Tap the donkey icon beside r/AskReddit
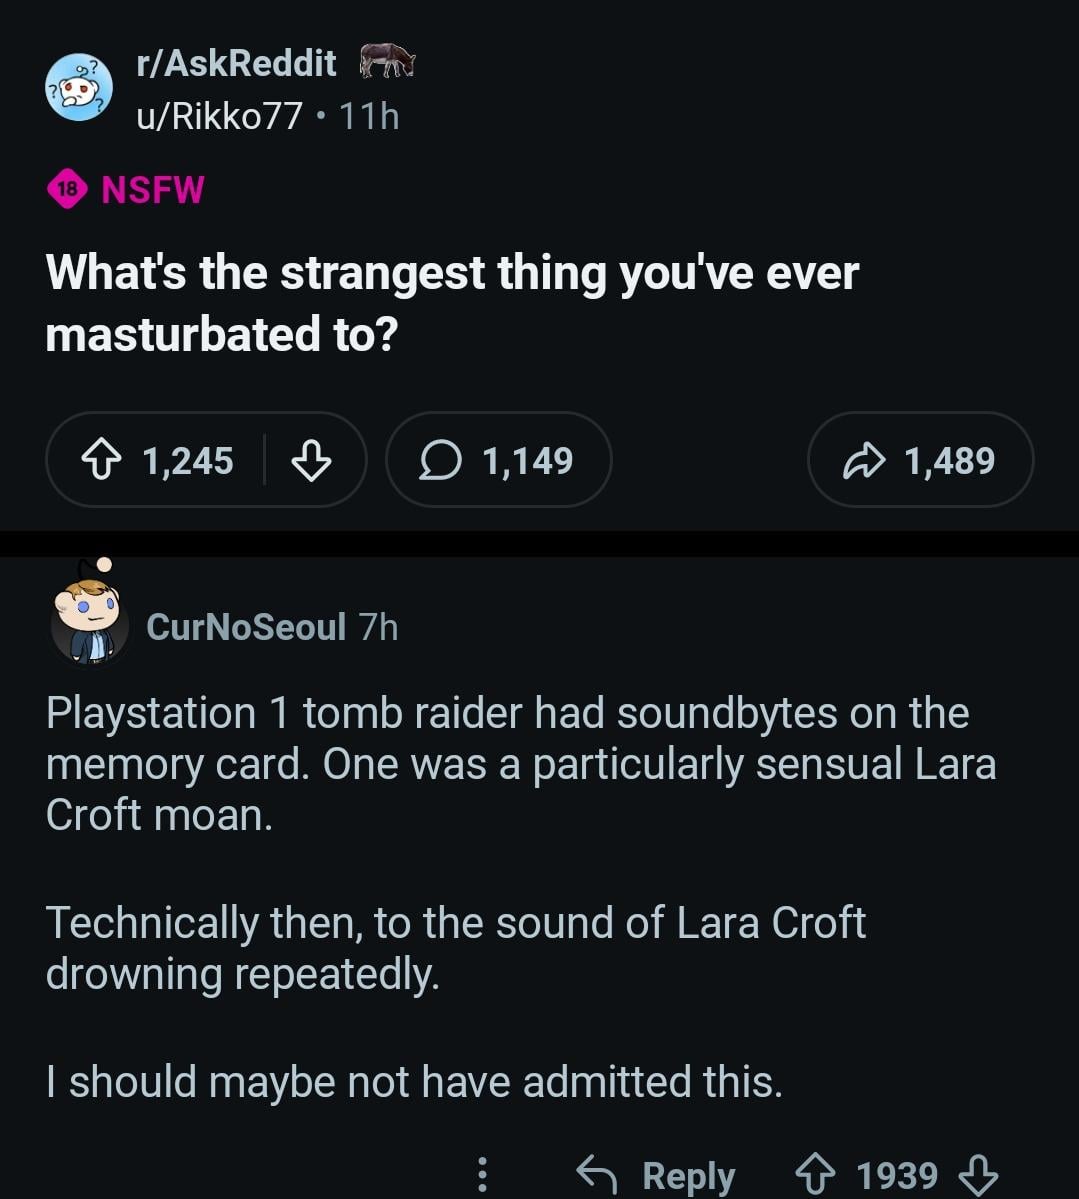Viewport: 1079px width, 1199px height. point(387,61)
